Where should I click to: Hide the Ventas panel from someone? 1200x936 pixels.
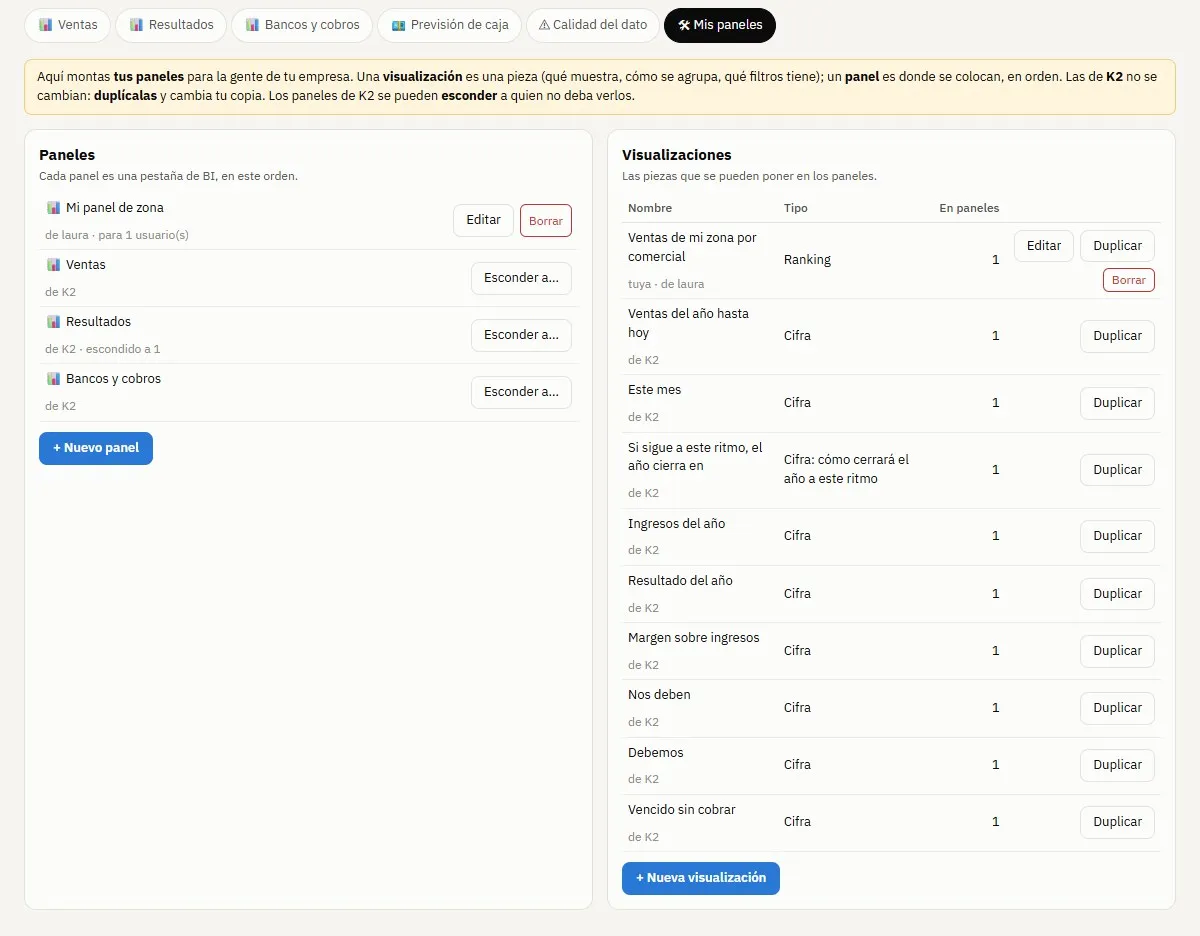[521, 278]
